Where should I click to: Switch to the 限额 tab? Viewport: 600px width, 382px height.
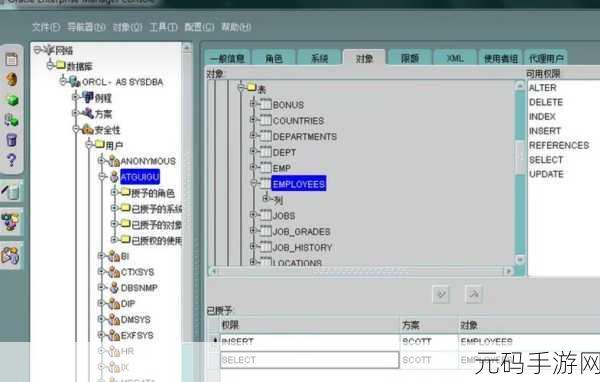(410, 58)
